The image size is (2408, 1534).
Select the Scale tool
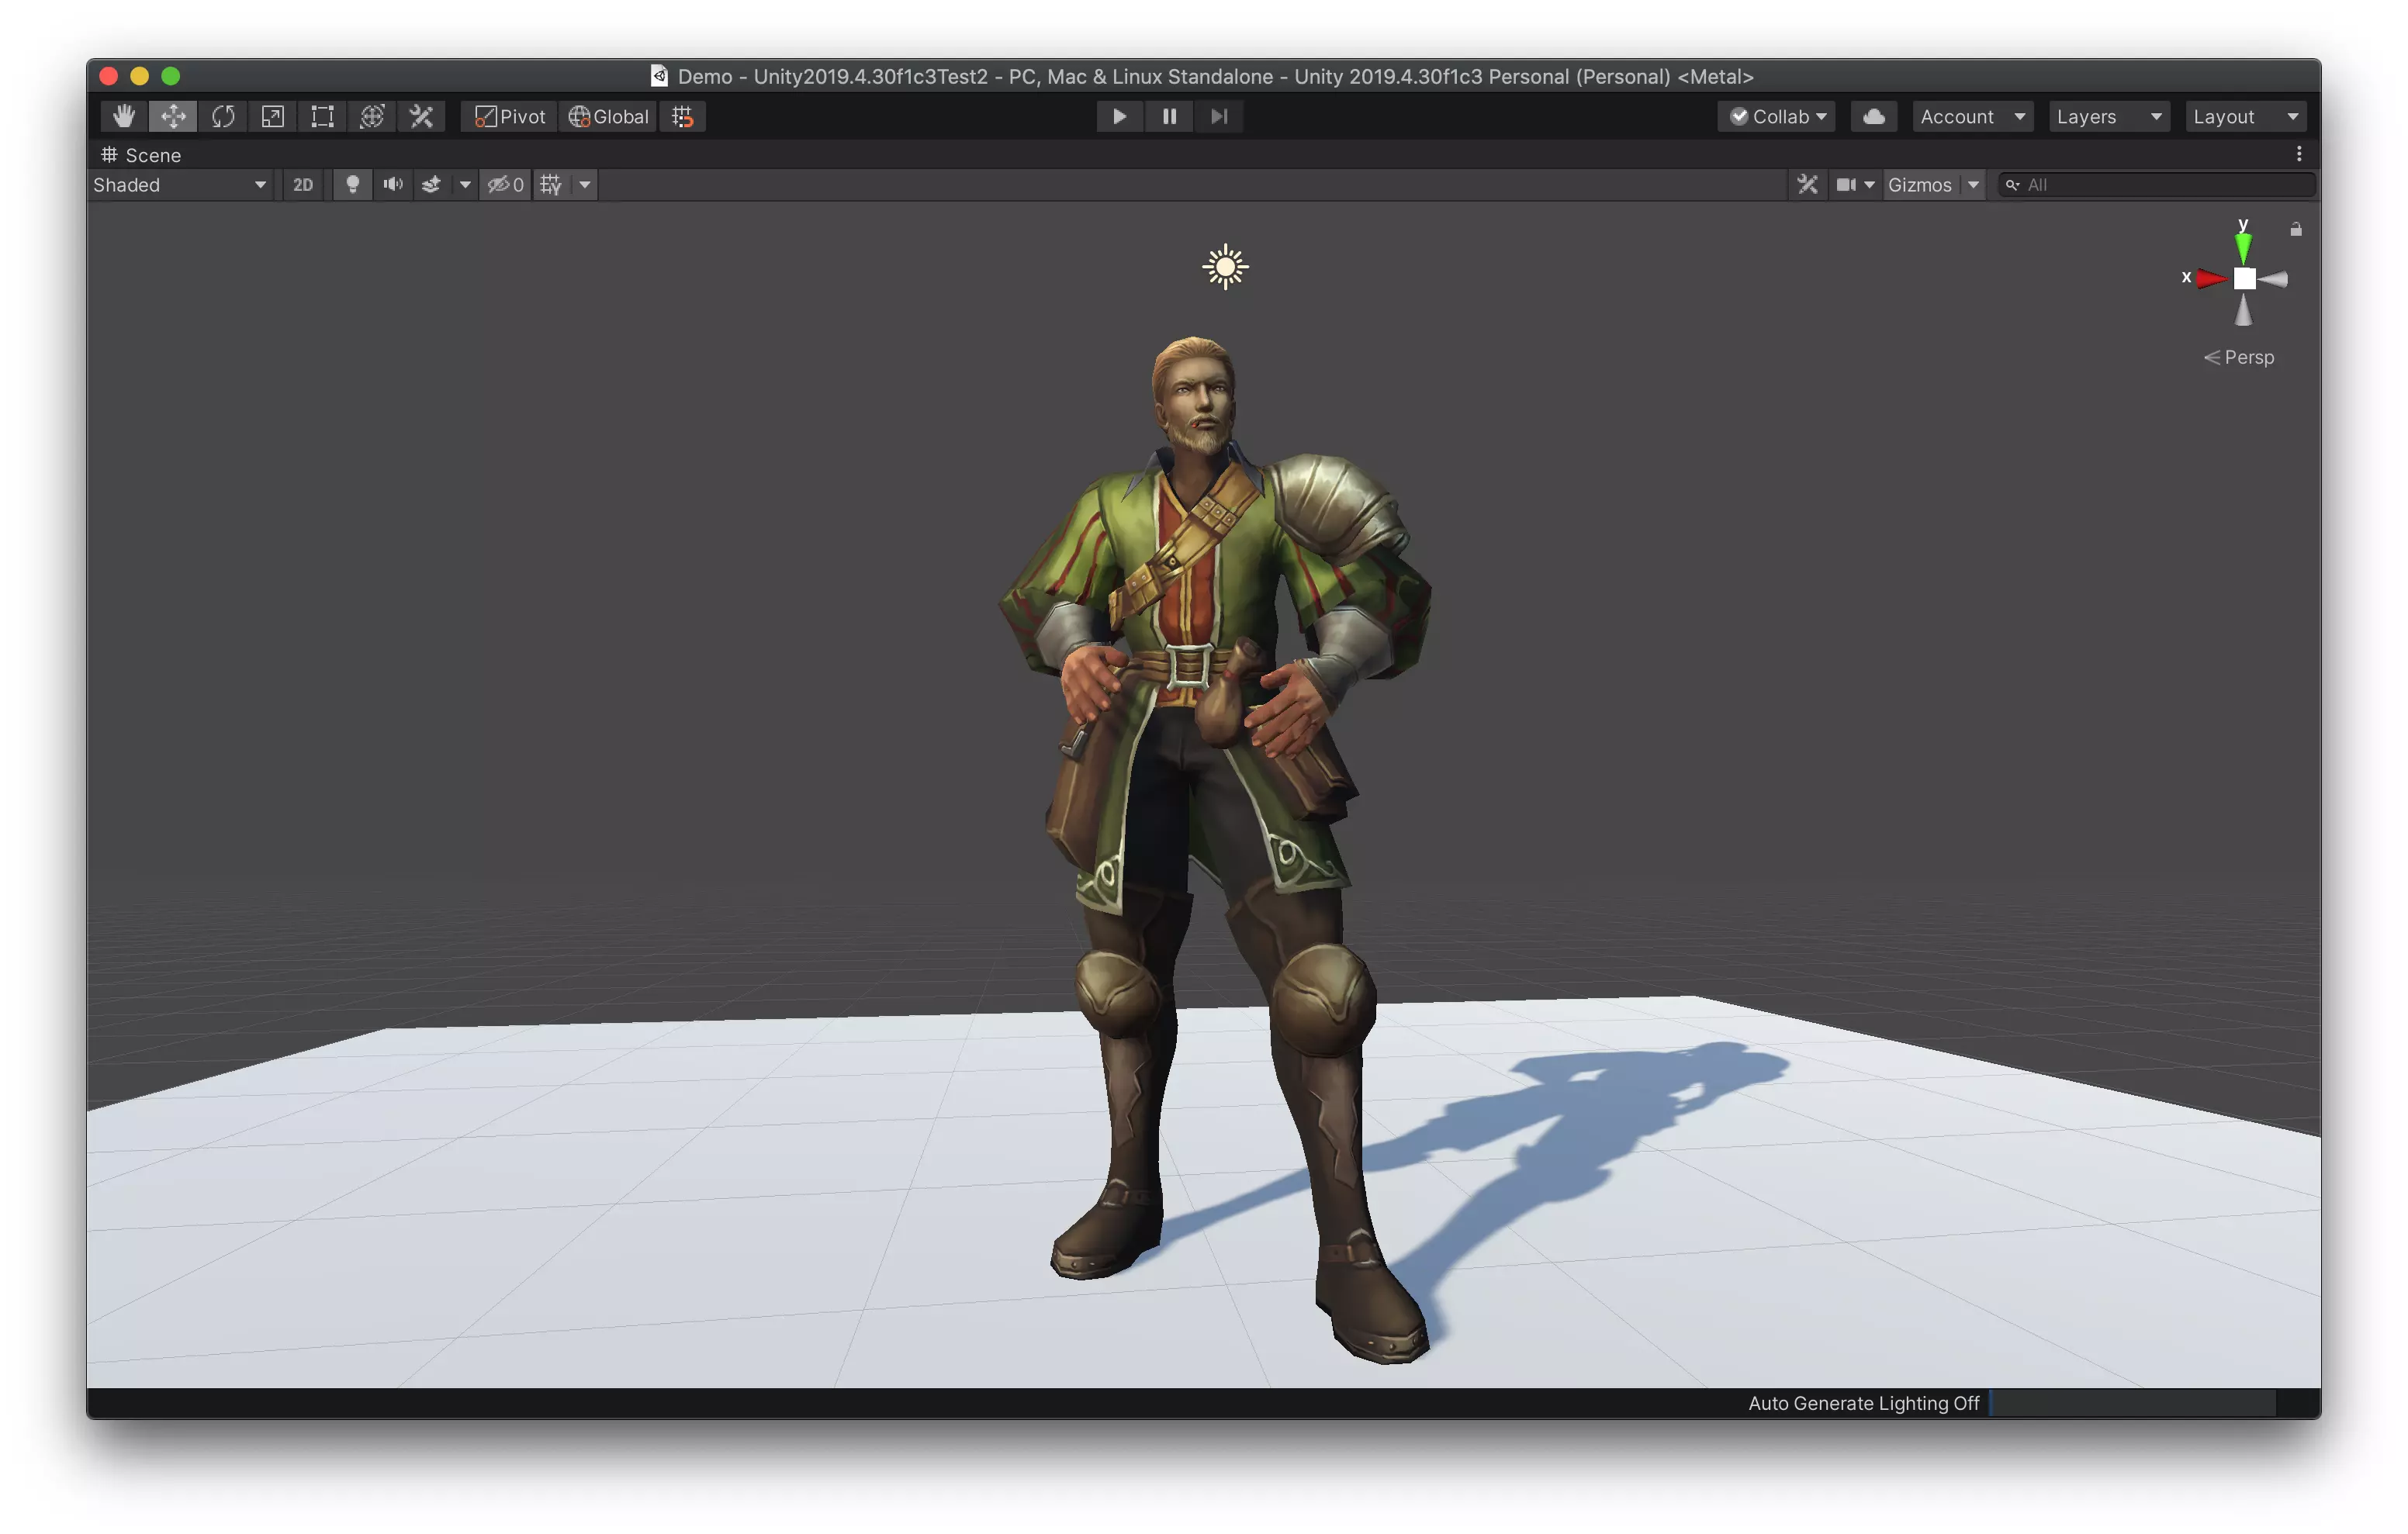272,116
